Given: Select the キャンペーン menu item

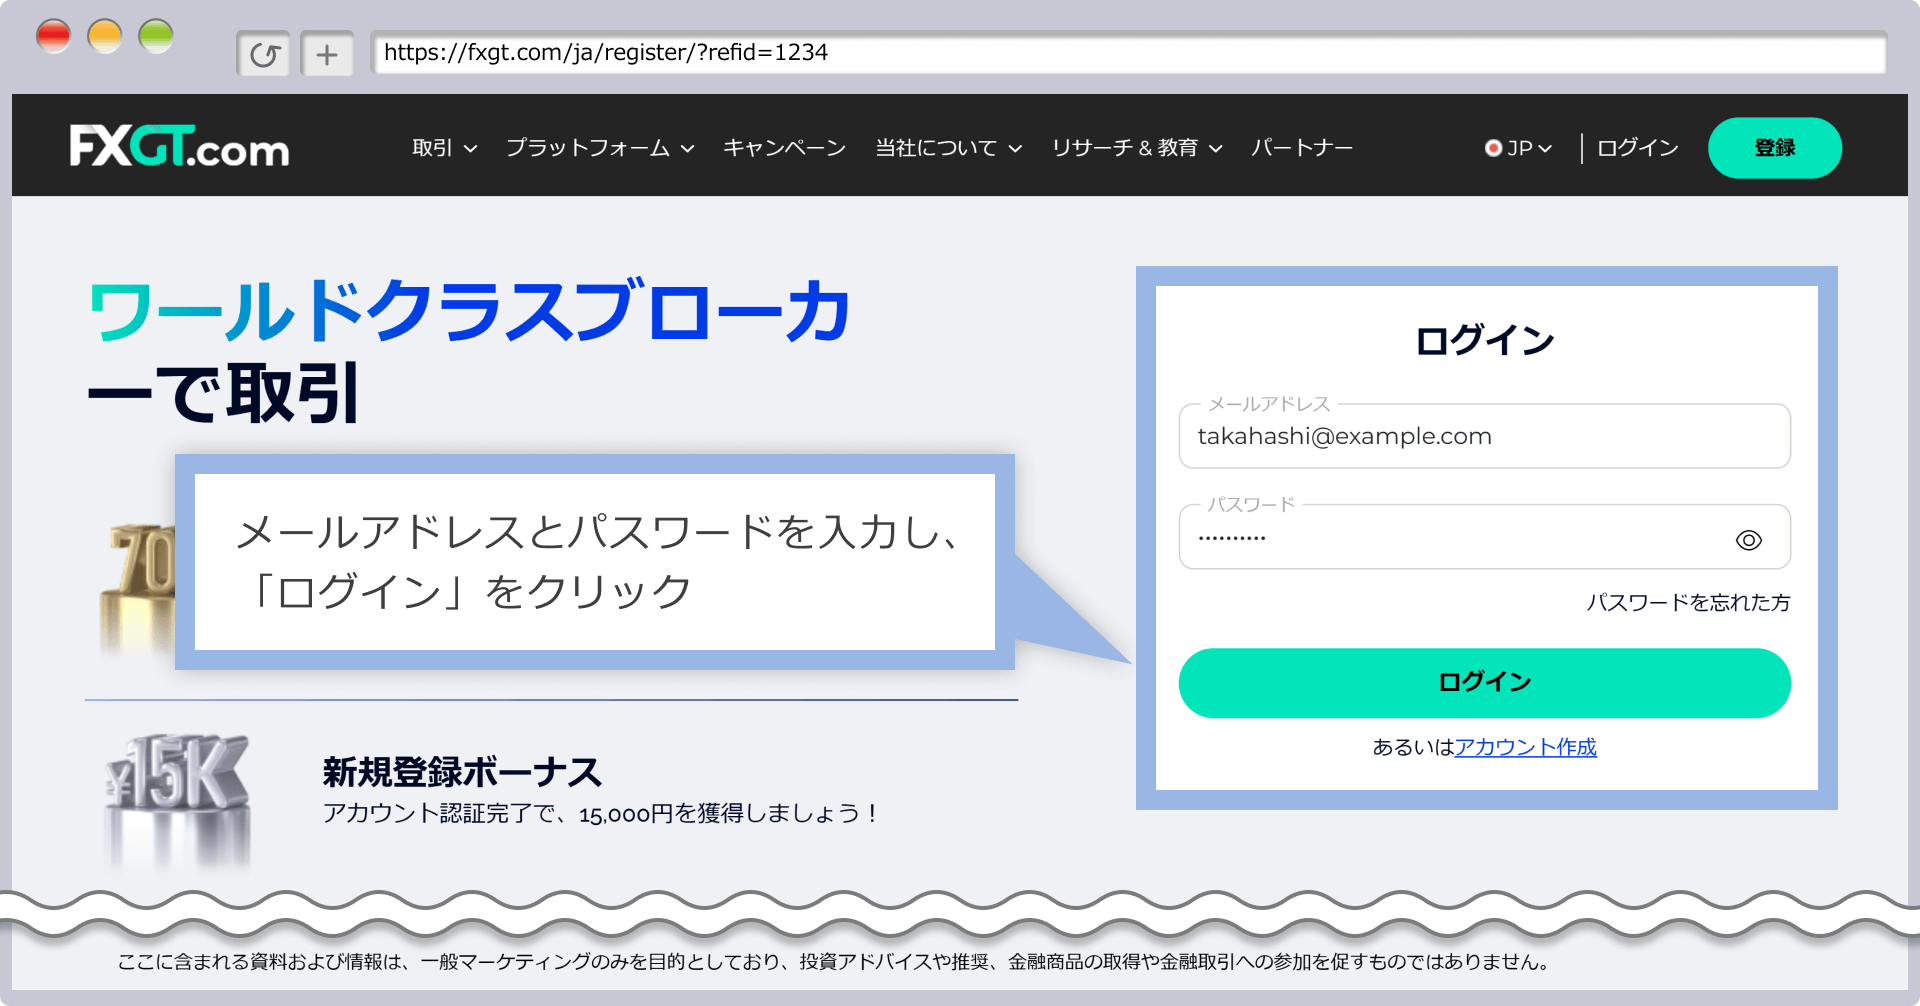Looking at the screenshot, I should 784,147.
